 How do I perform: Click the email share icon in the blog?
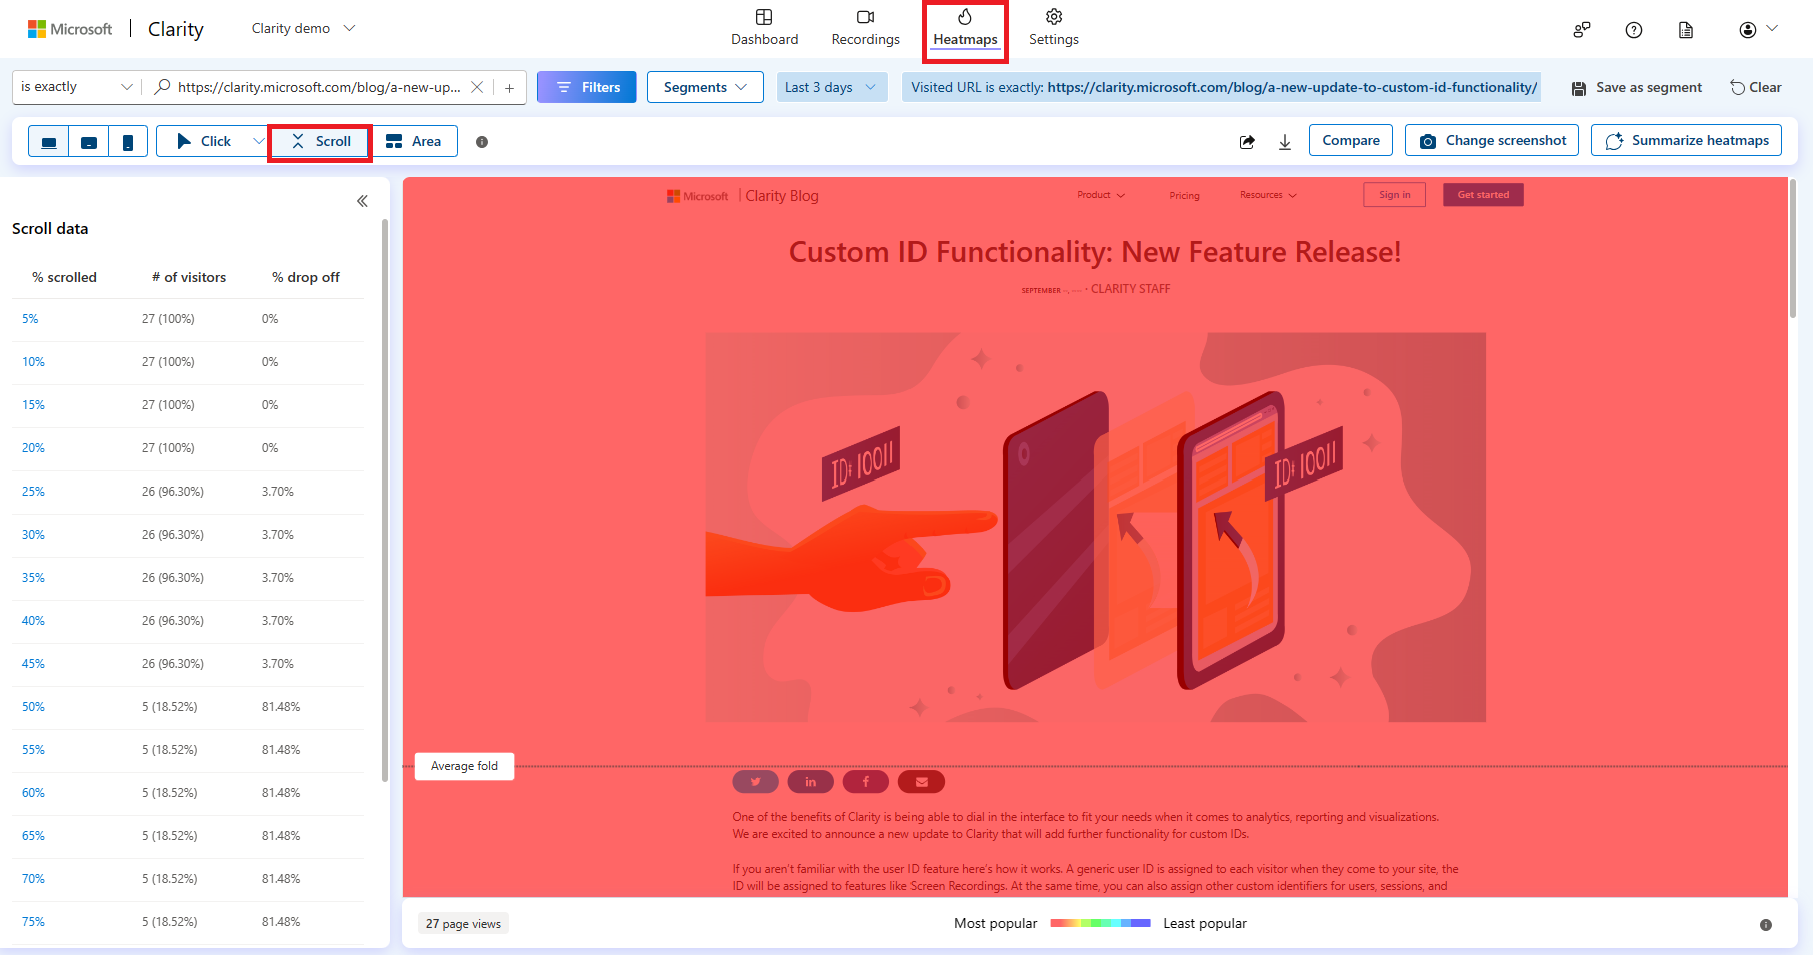tap(921, 782)
